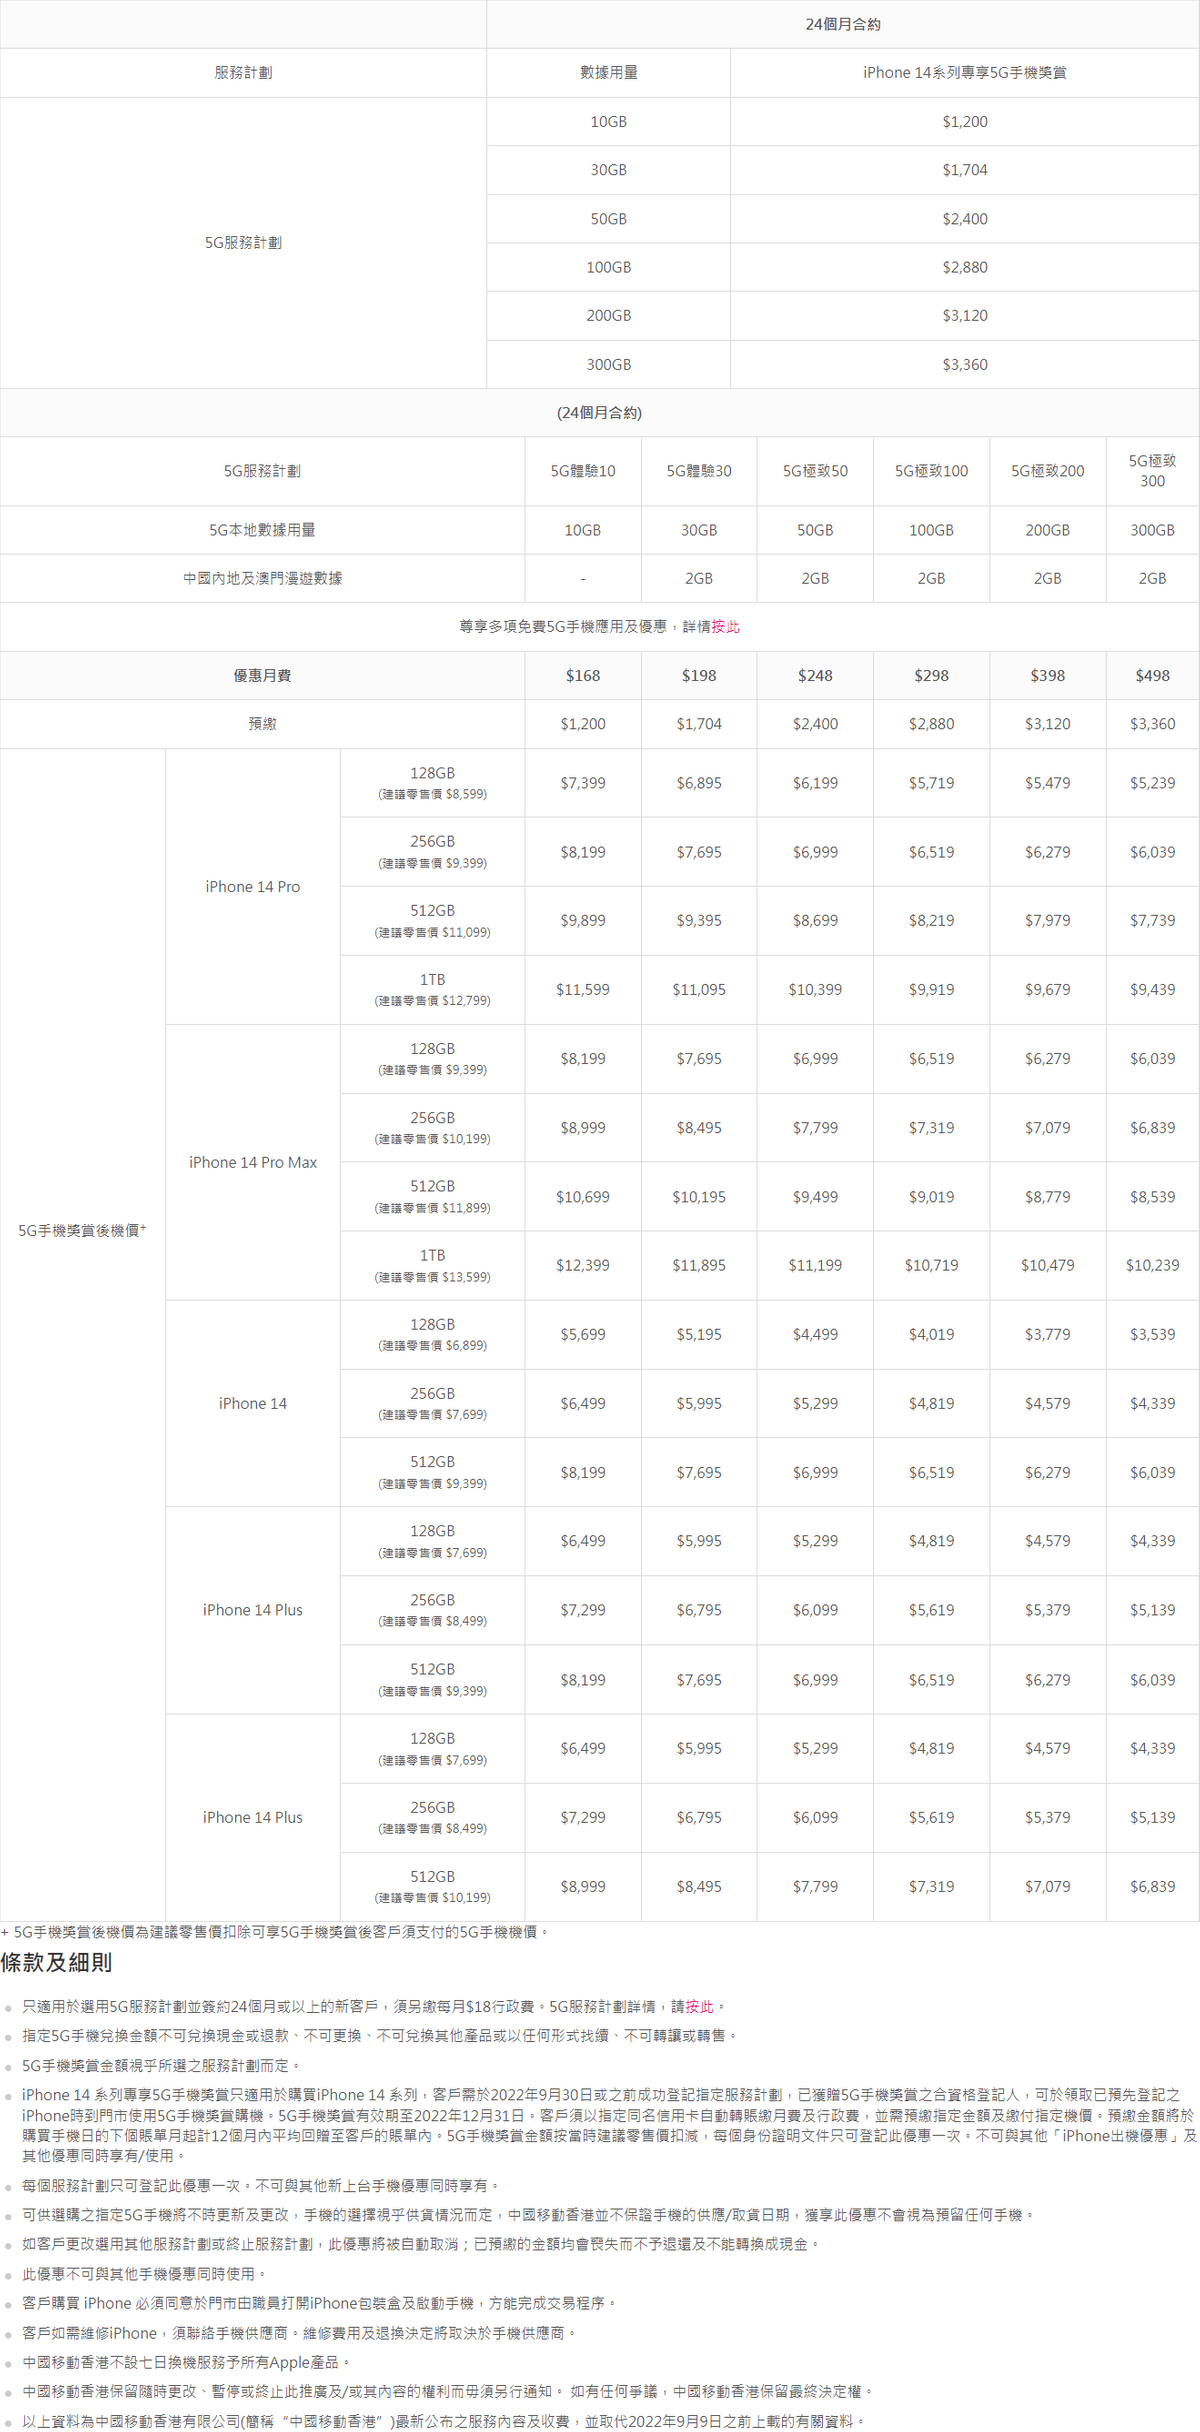
Task: Select the '$3,539' price cell
Action: (x=1152, y=1335)
